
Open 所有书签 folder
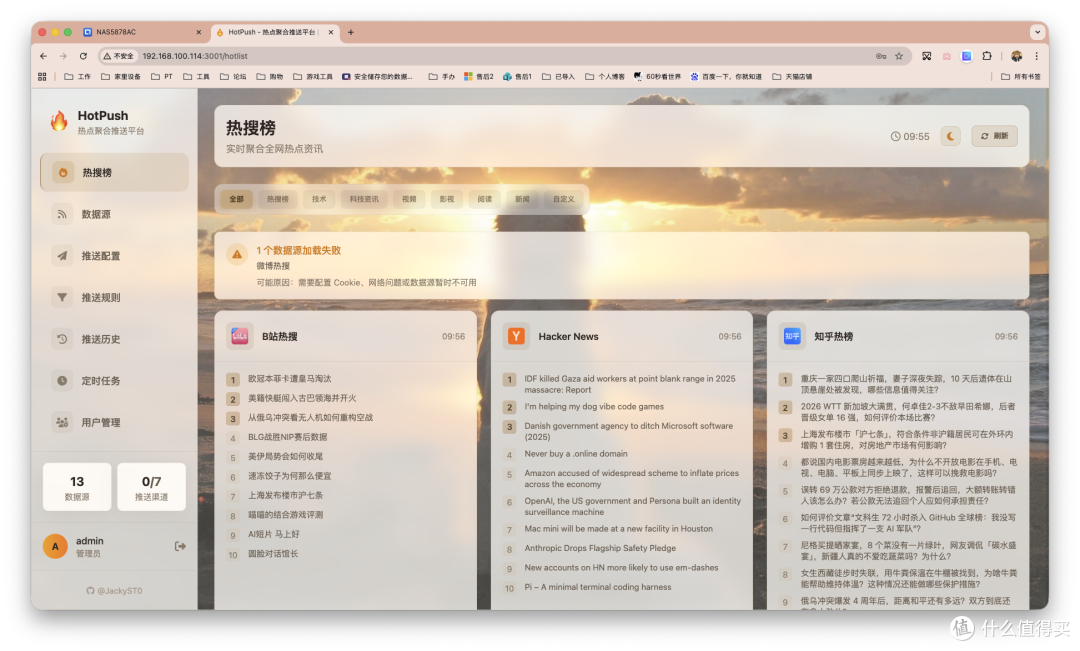pos(1021,76)
